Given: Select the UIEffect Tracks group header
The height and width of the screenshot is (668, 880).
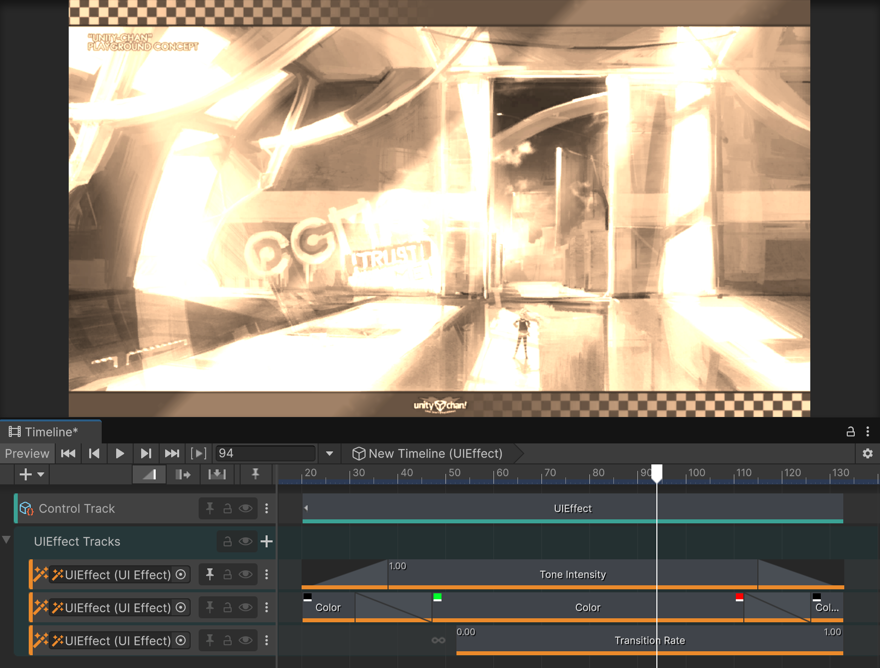Looking at the screenshot, I should pyautogui.click(x=144, y=542).
